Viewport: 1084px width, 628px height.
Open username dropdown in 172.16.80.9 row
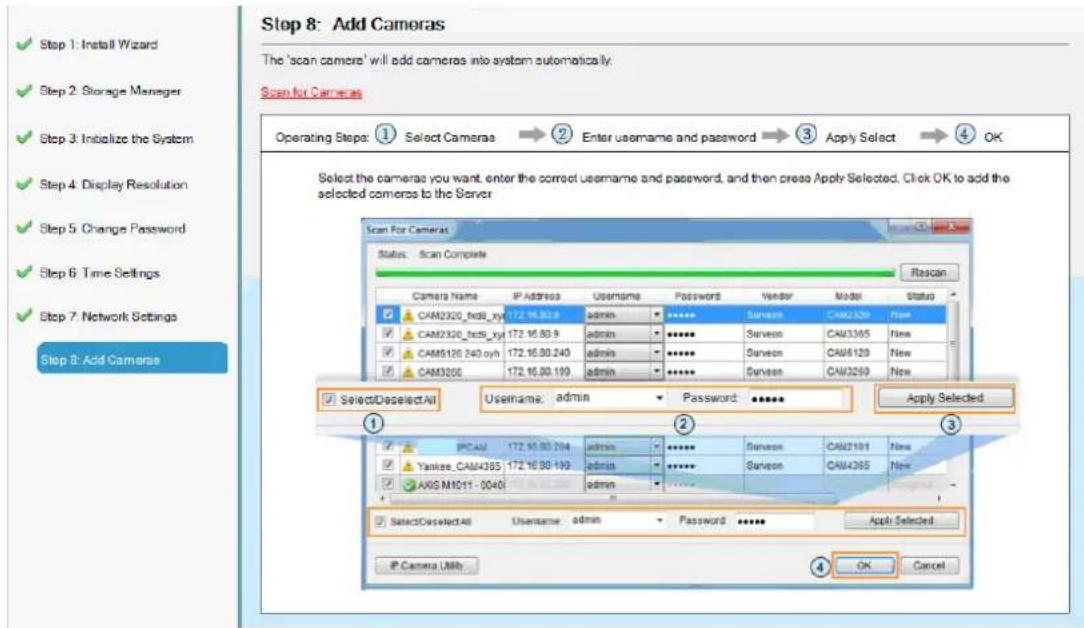click(657, 333)
